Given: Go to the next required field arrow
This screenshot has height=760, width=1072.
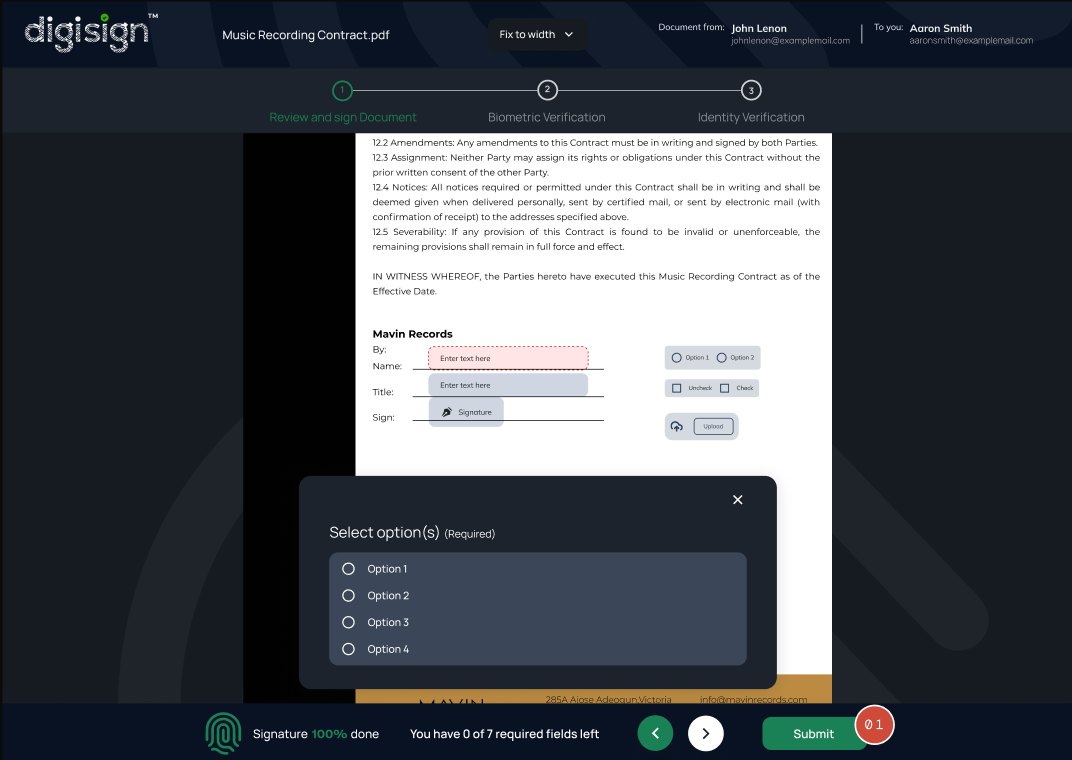Looking at the screenshot, I should 706,733.
